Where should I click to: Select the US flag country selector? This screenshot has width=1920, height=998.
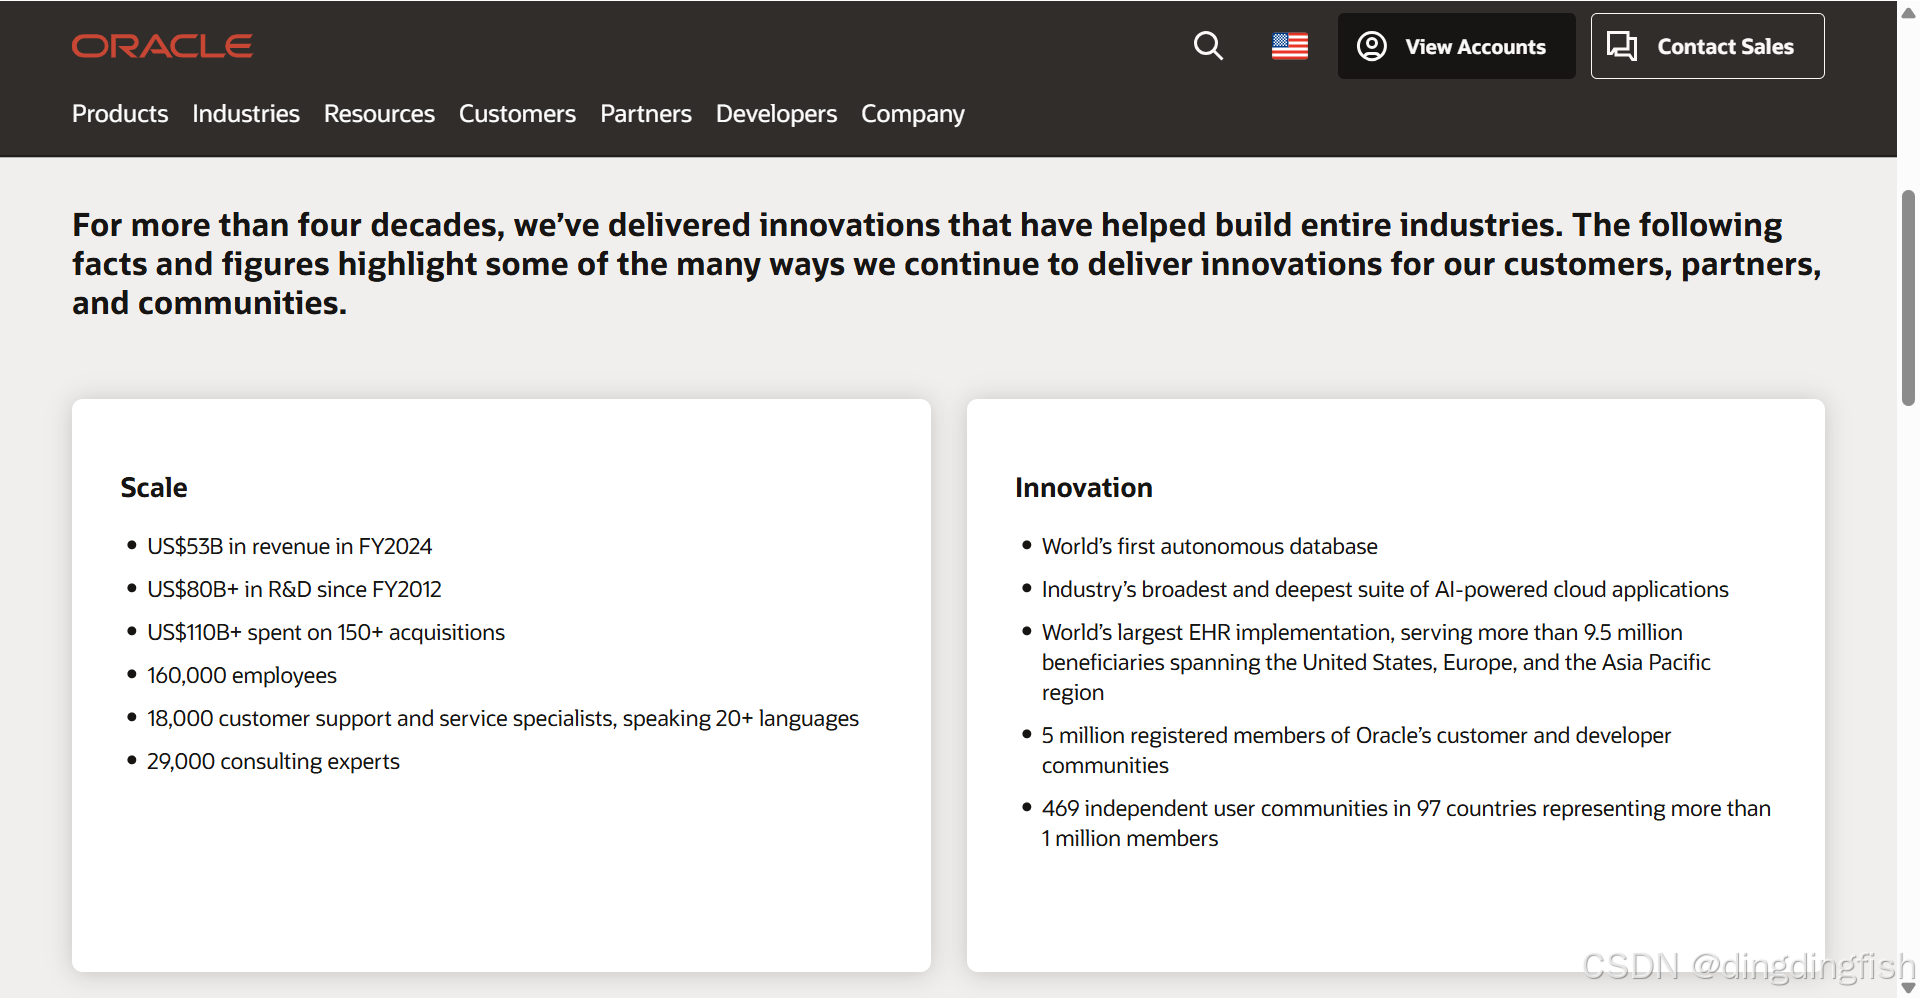coord(1290,46)
